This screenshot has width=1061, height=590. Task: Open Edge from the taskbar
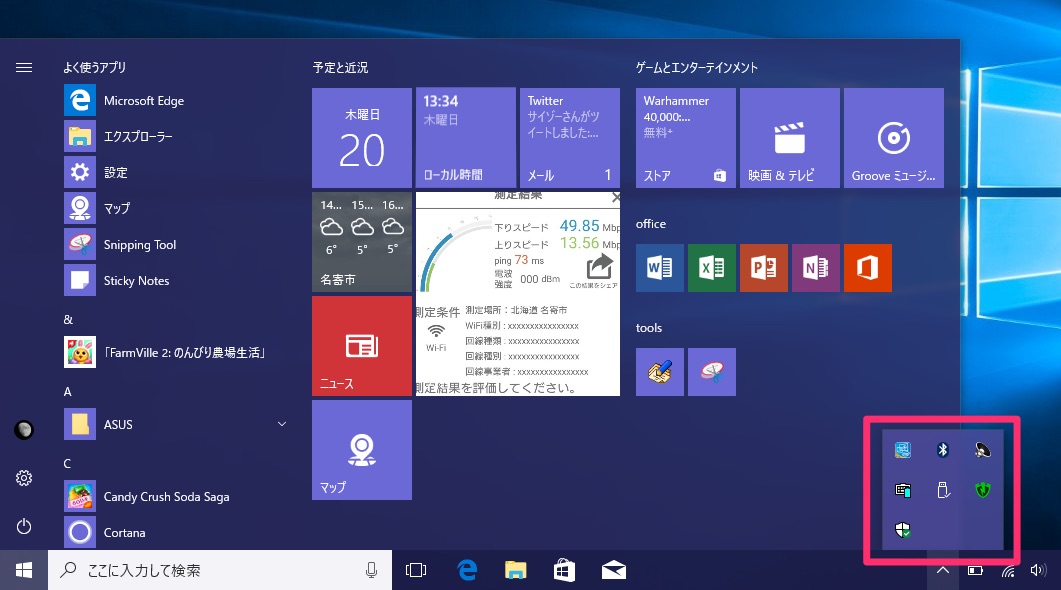pyautogui.click(x=467, y=570)
